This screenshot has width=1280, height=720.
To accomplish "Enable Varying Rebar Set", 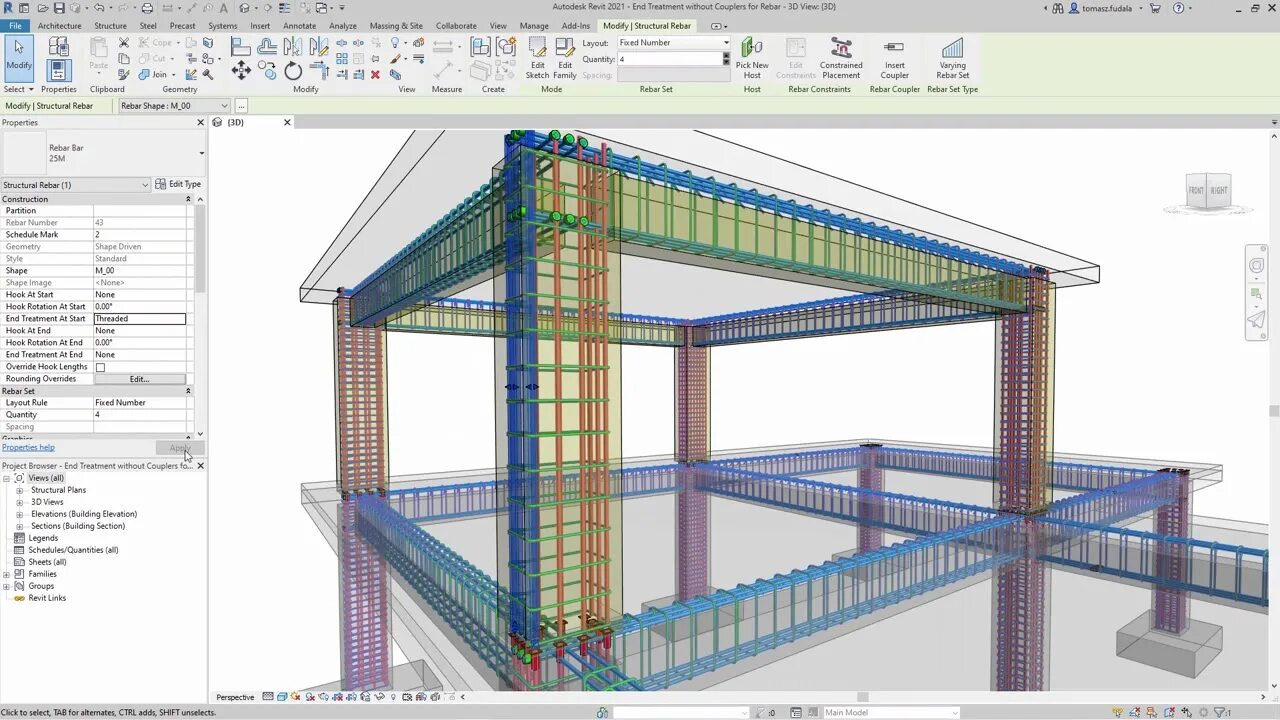I will click(x=952, y=58).
